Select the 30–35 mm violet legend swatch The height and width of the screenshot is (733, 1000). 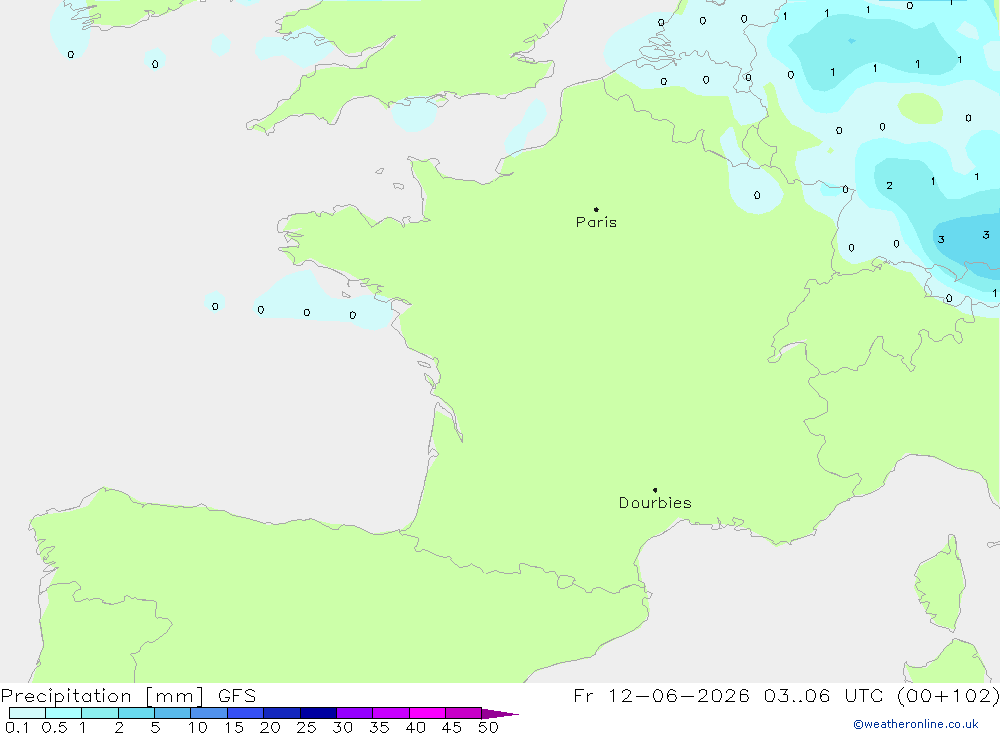click(x=355, y=713)
